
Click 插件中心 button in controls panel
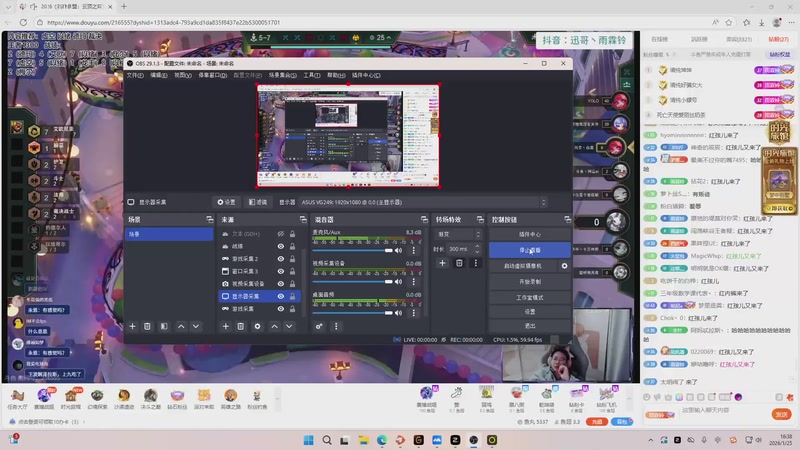[530, 234]
